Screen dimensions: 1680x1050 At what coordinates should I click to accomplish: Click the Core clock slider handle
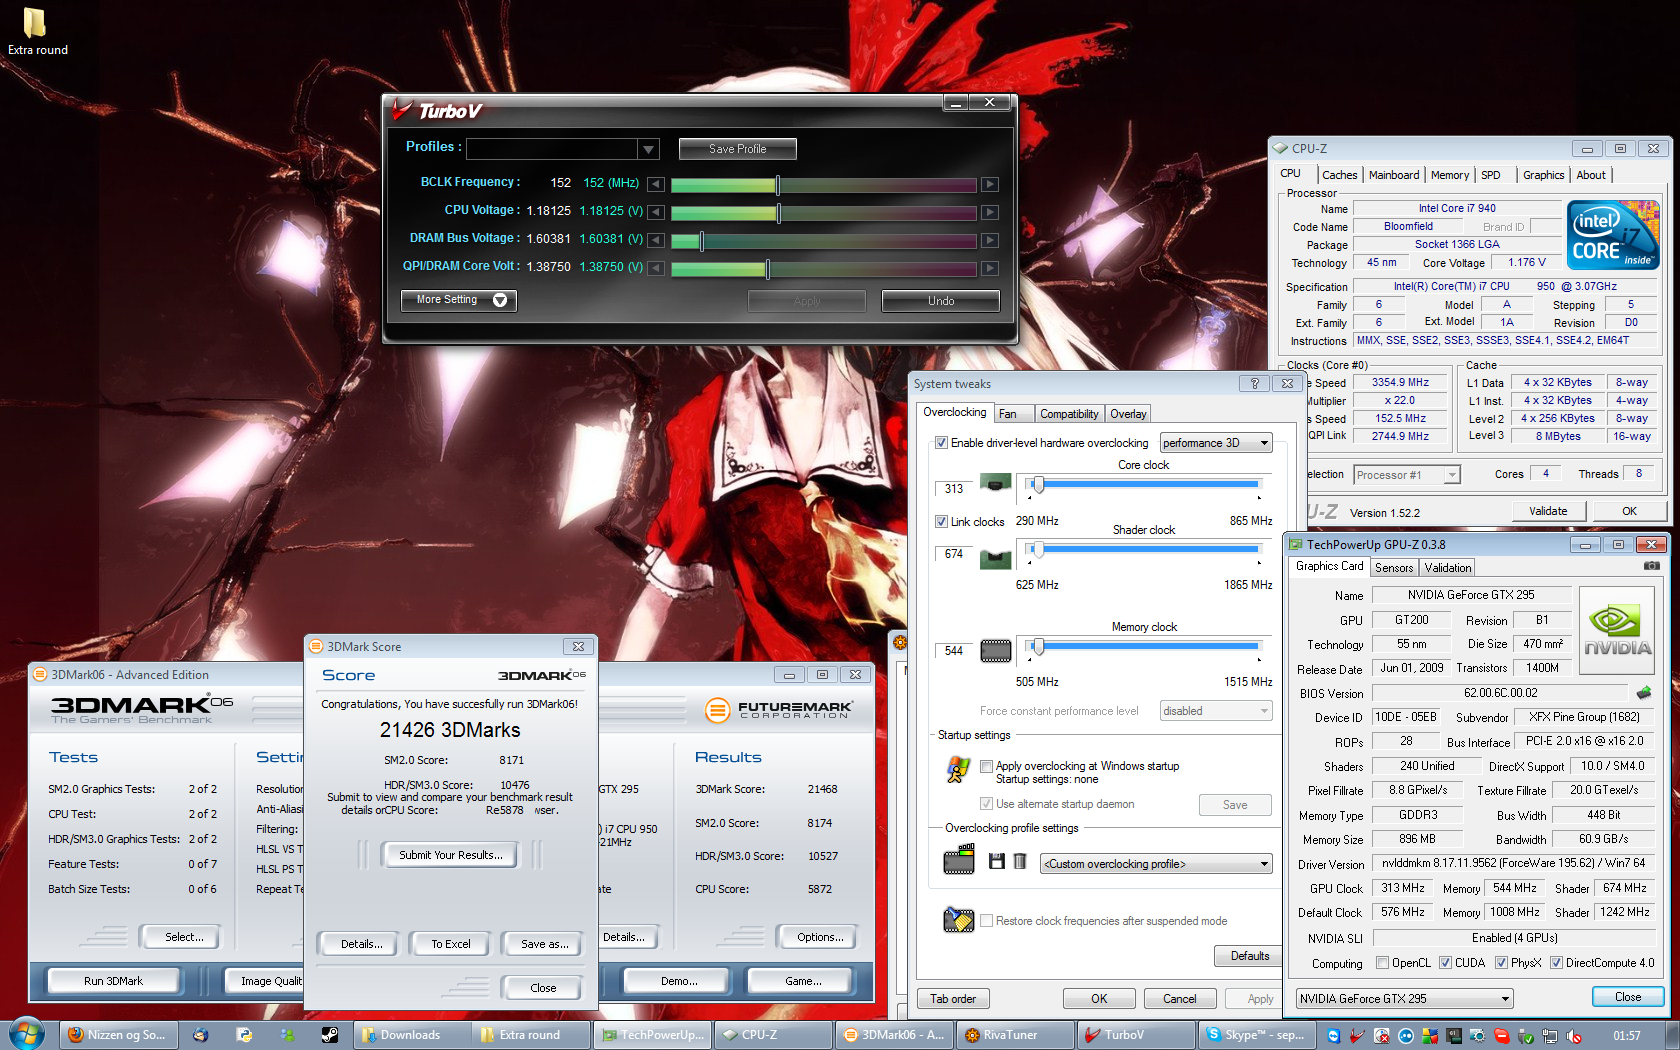pos(1038,485)
